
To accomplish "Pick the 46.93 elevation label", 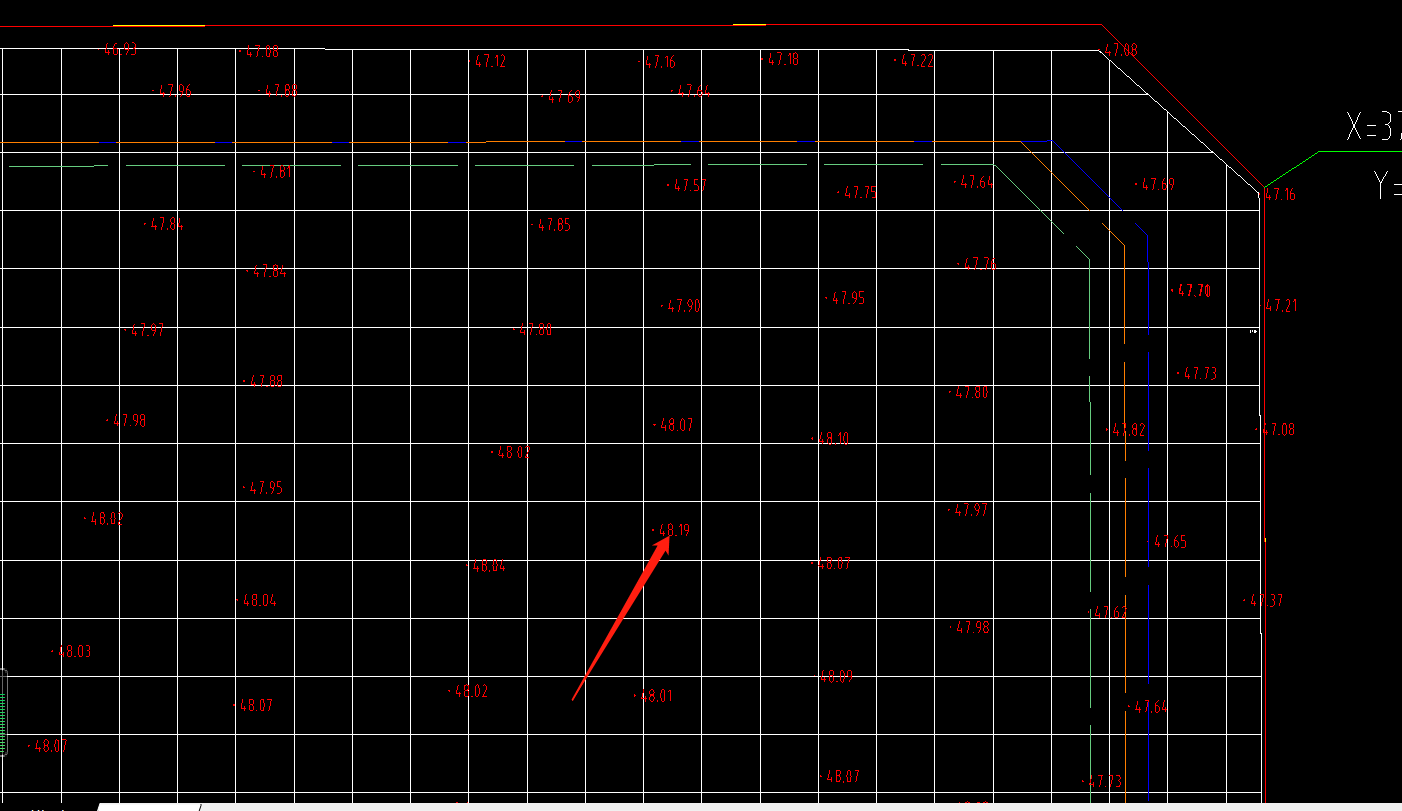I will click(121, 49).
